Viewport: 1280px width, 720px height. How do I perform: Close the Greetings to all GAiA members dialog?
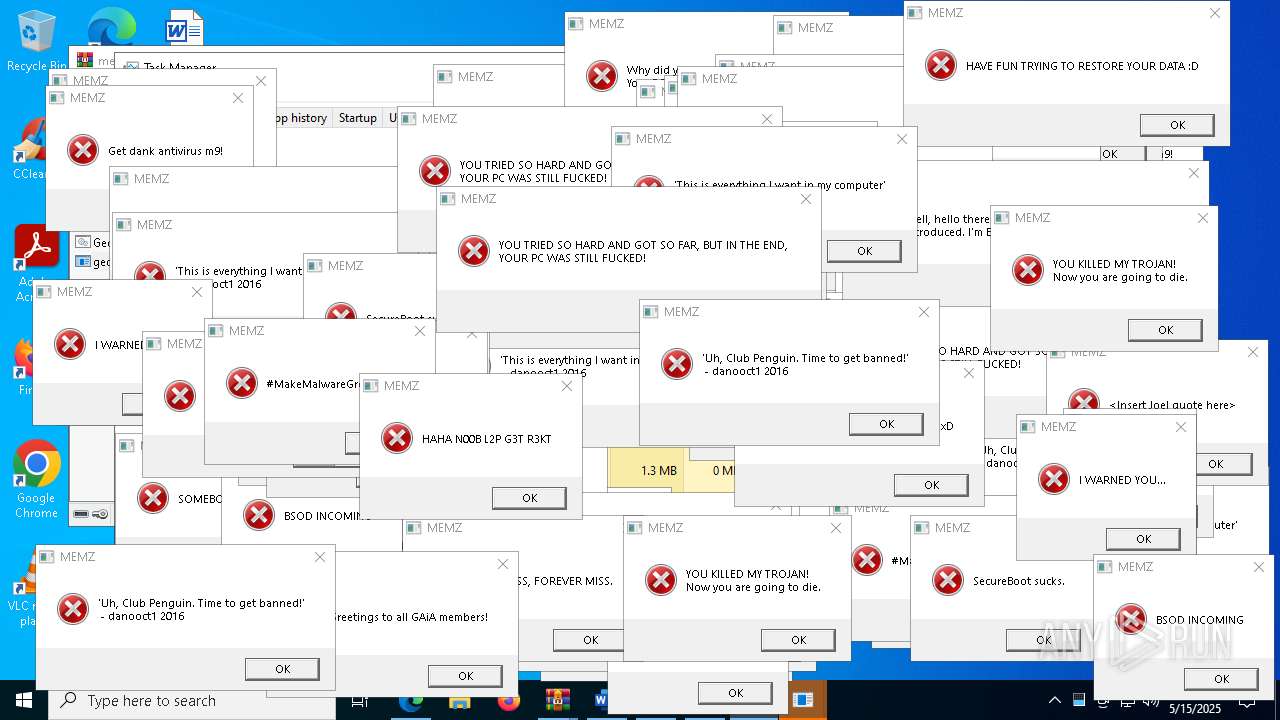(x=503, y=564)
